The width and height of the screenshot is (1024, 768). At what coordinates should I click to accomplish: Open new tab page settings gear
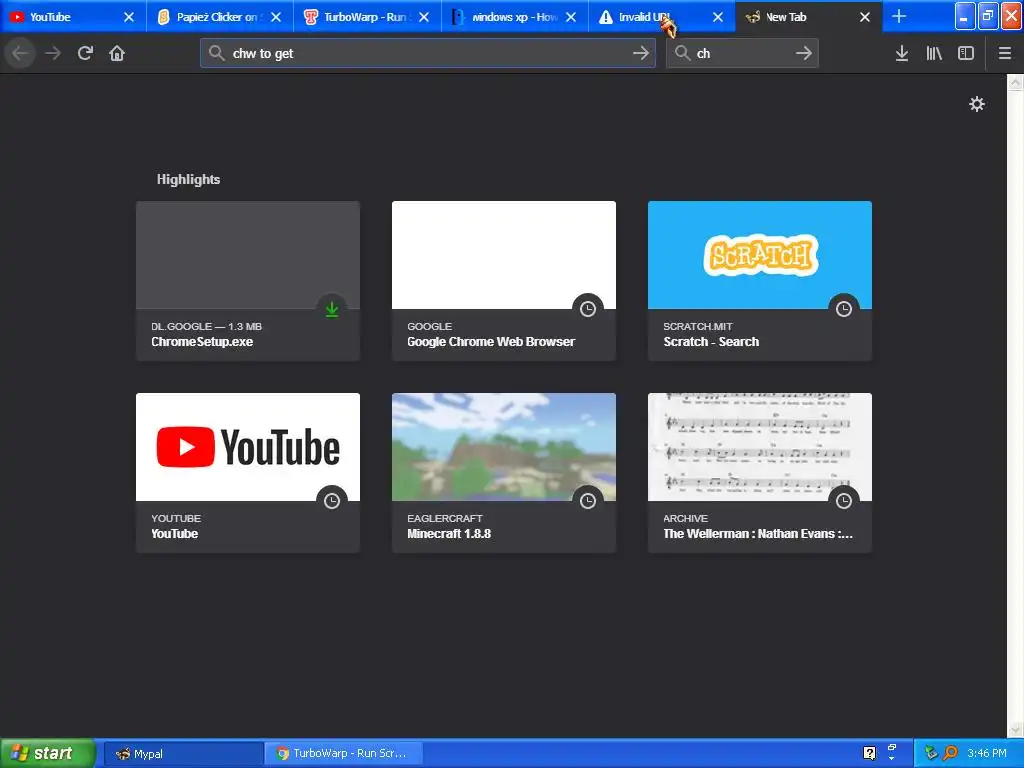[976, 104]
